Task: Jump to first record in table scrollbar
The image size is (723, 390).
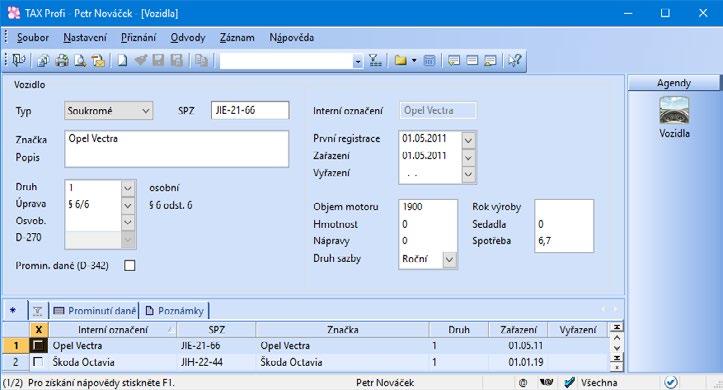Action: pos(616,327)
